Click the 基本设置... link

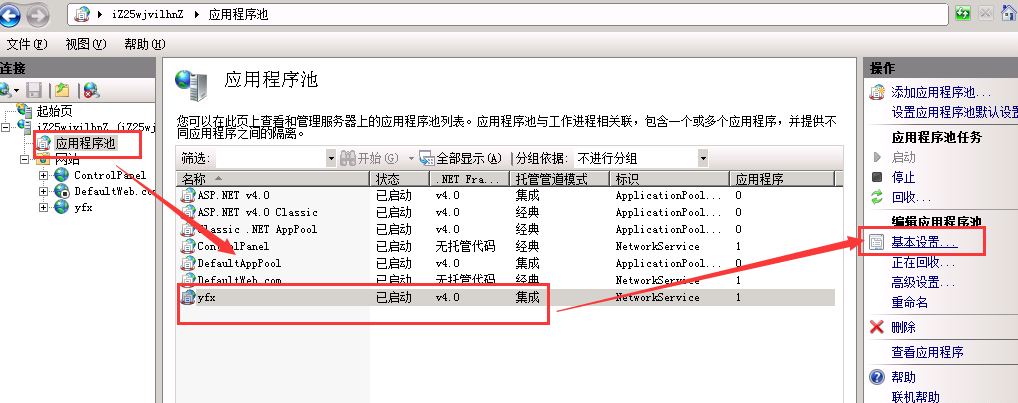924,243
